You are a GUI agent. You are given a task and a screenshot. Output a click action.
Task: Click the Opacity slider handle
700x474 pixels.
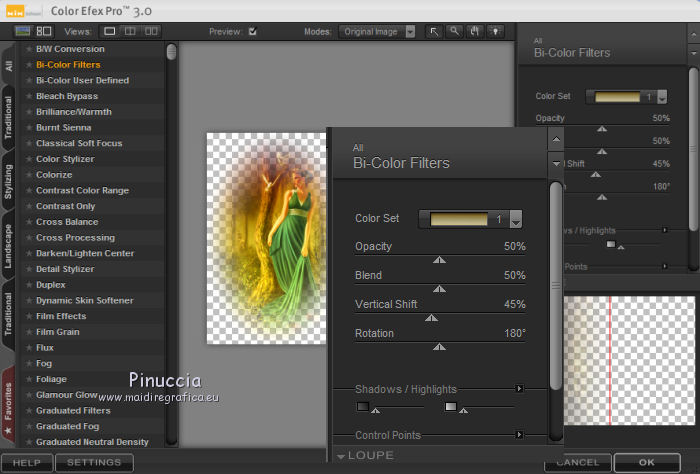(x=438, y=260)
